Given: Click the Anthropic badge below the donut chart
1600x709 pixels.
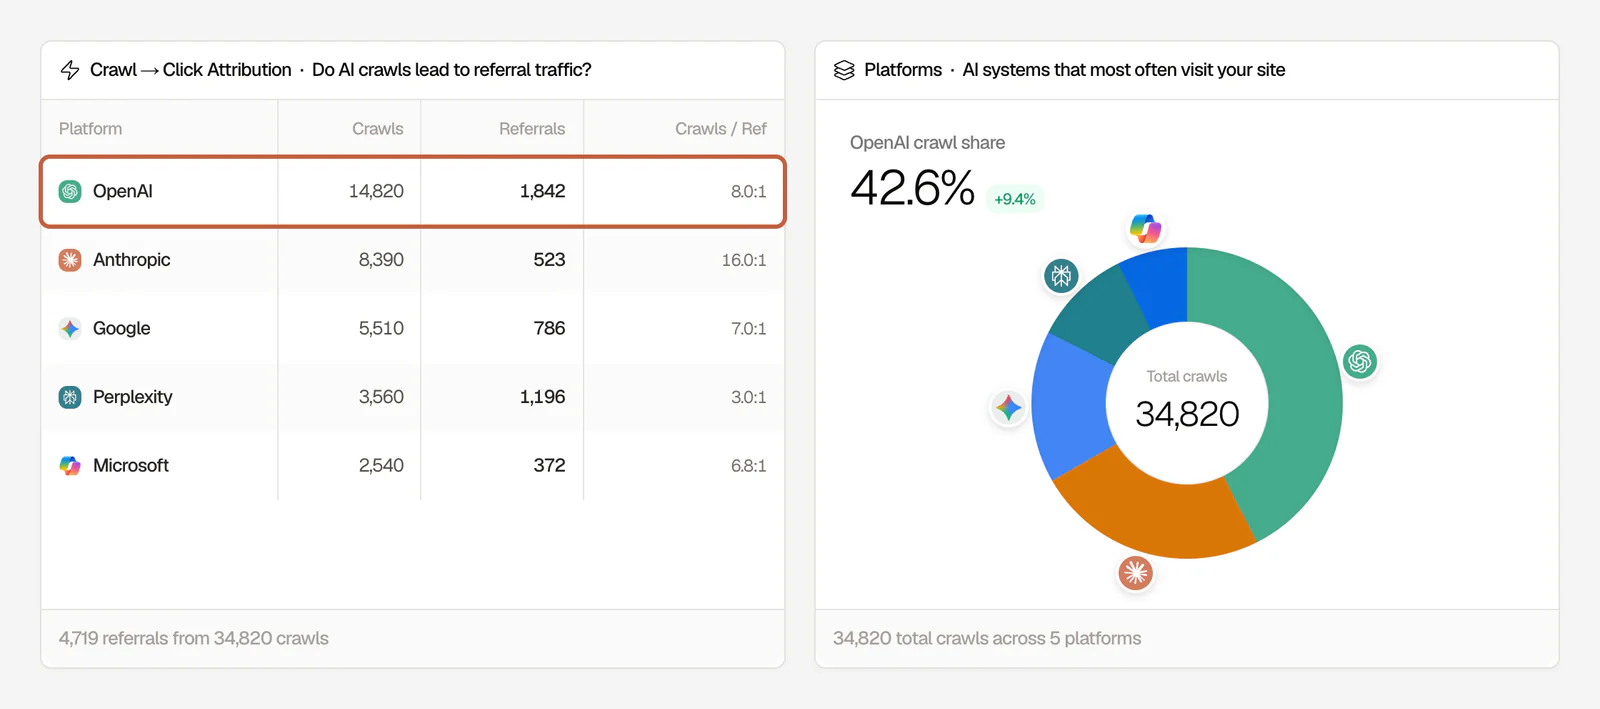Looking at the screenshot, I should (x=1135, y=573).
